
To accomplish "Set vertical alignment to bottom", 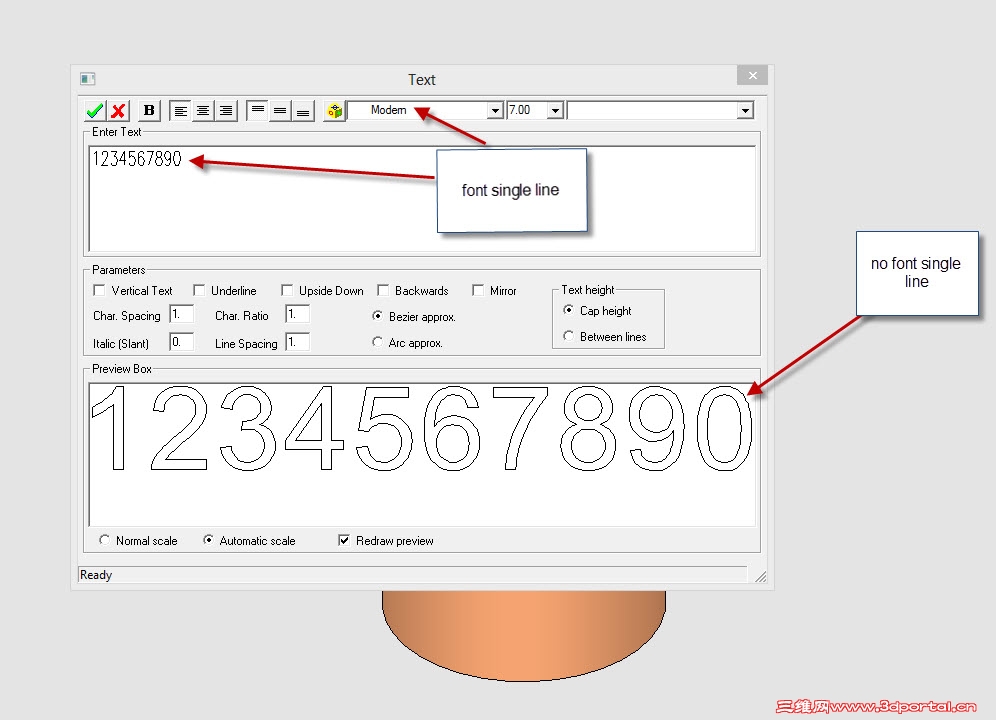I will pyautogui.click(x=303, y=111).
